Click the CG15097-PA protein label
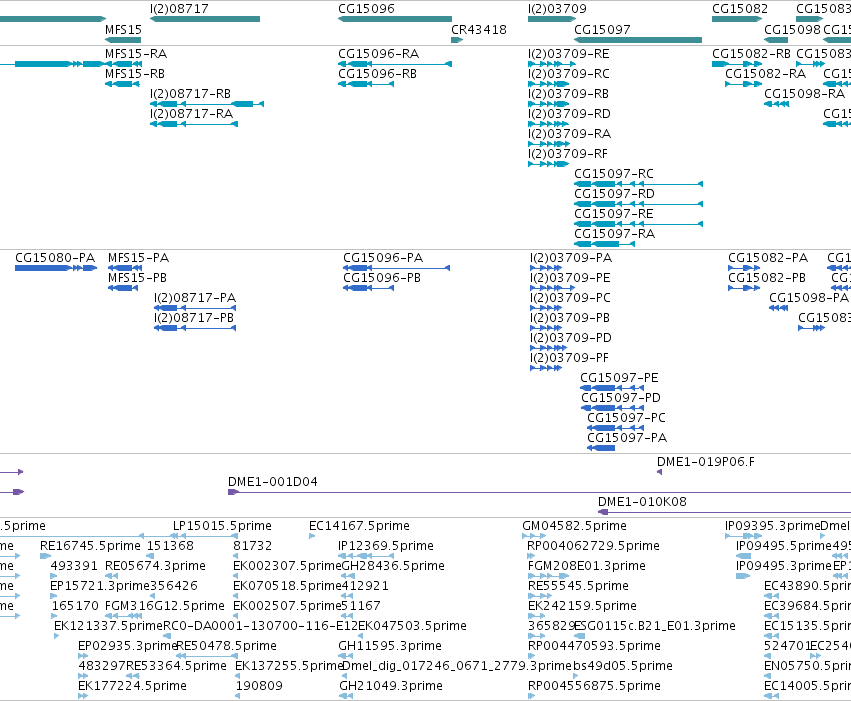Viewport: 851px width, 701px height. click(x=627, y=438)
